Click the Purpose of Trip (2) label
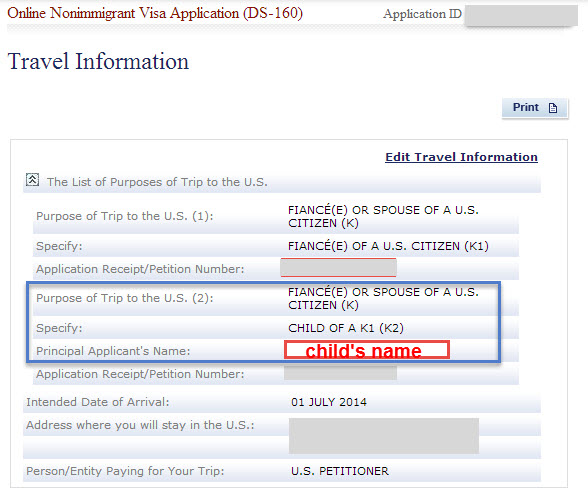Viewport: 588px width, 500px height. click(x=124, y=298)
